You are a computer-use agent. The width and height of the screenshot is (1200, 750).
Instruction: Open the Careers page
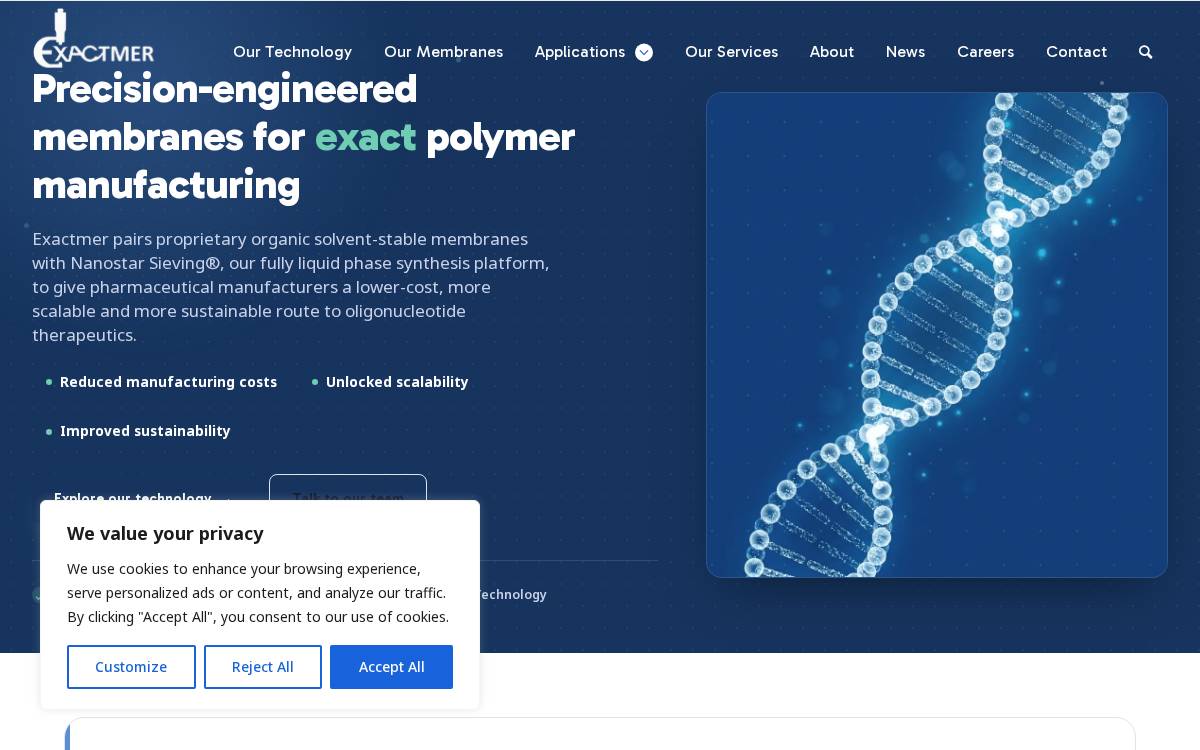tap(985, 52)
